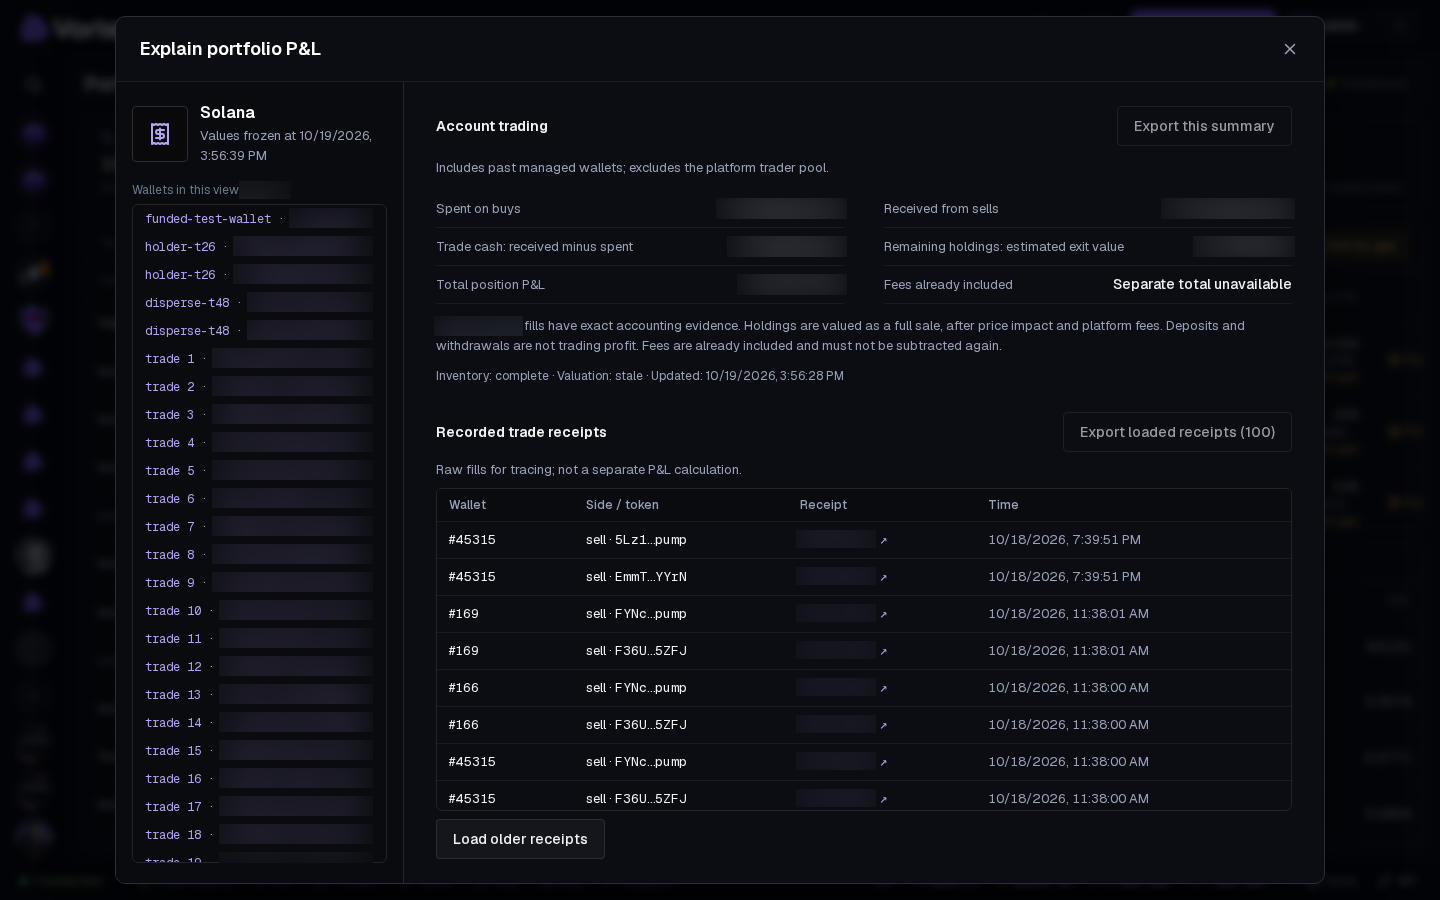The width and height of the screenshot is (1440, 900).
Task: Open receipt arrow for #166 F36U...5ZFJ row
Action: tap(883, 725)
